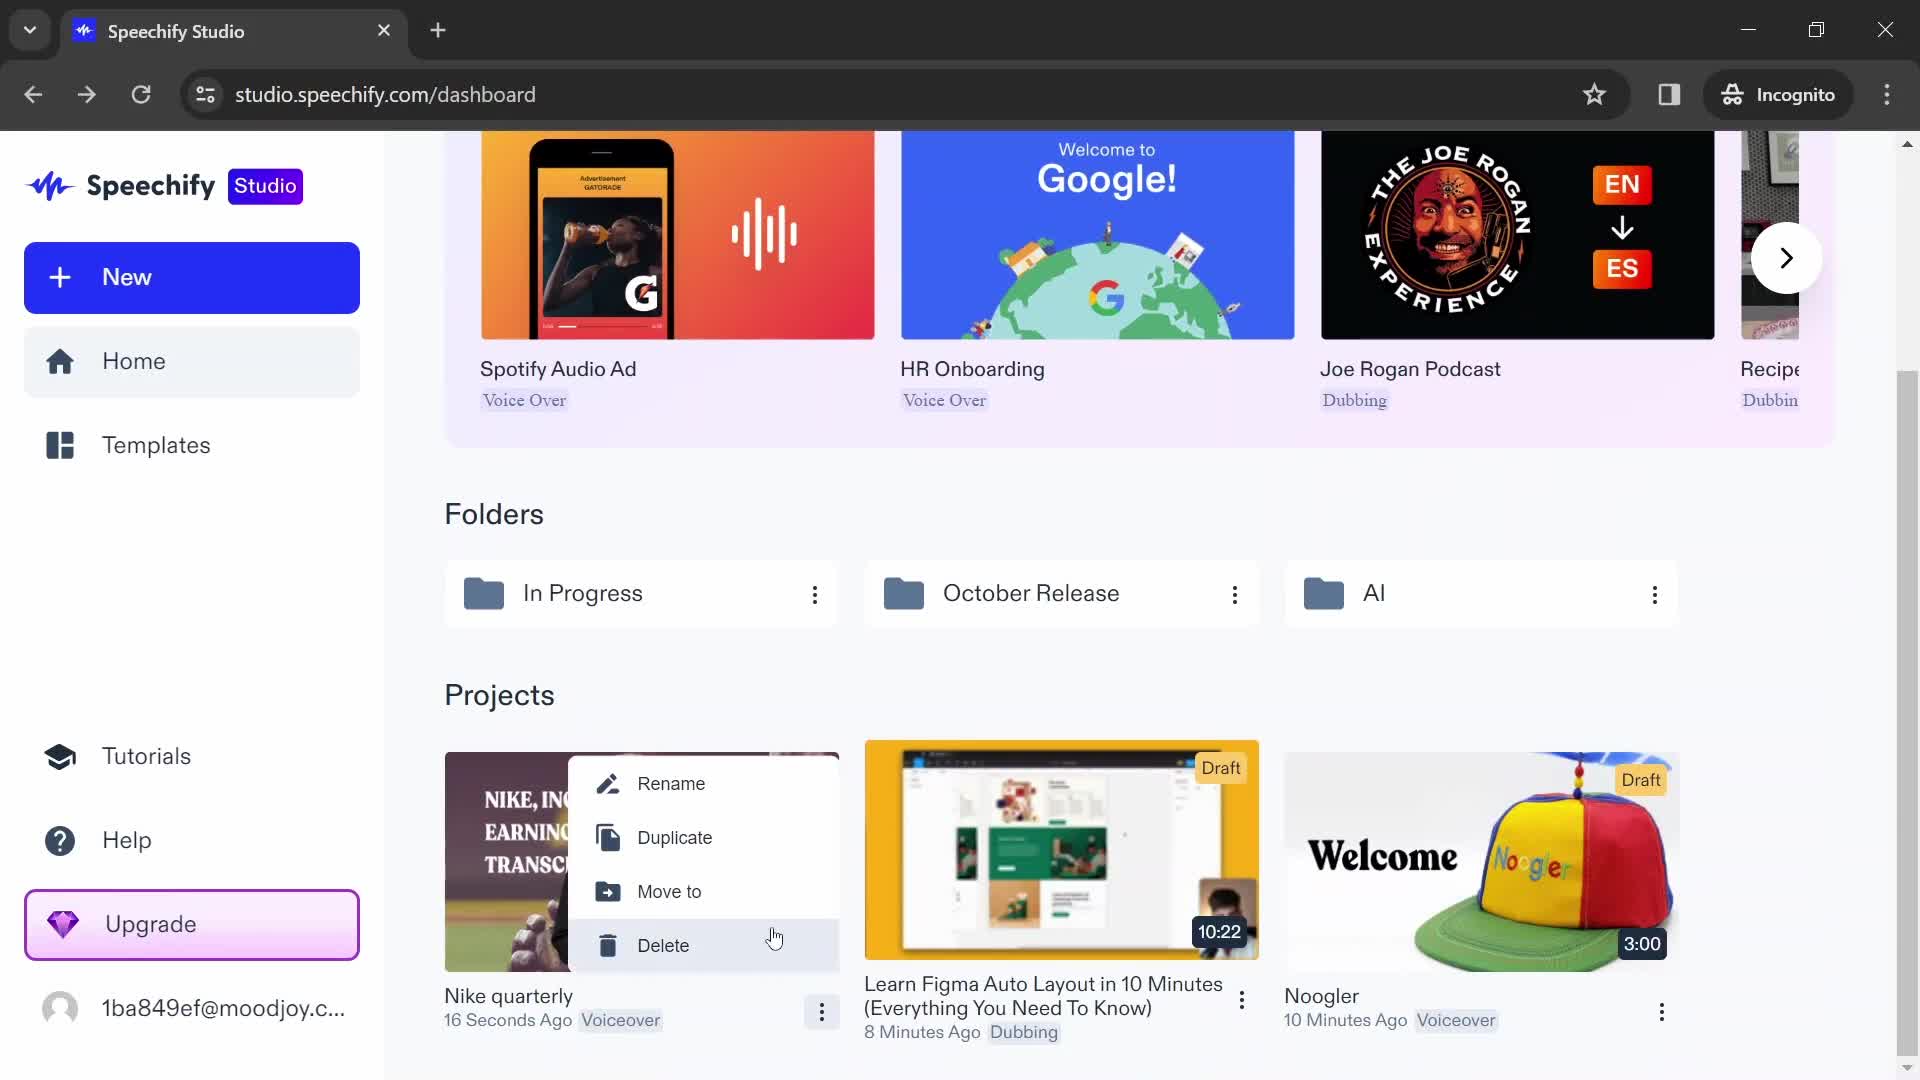Viewport: 1920px width, 1080px height.
Task: Click the user avatar icon
Action: click(60, 1008)
